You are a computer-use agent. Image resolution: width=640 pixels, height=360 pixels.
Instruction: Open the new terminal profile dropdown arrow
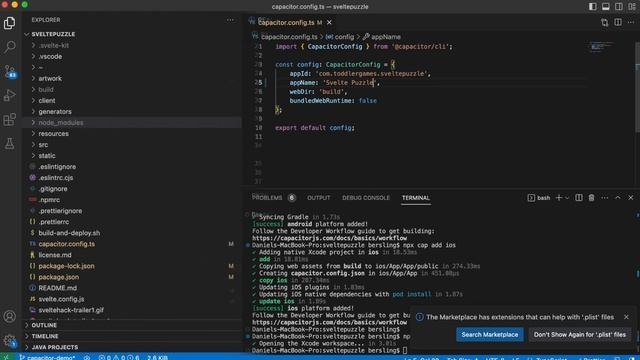[x=567, y=198]
